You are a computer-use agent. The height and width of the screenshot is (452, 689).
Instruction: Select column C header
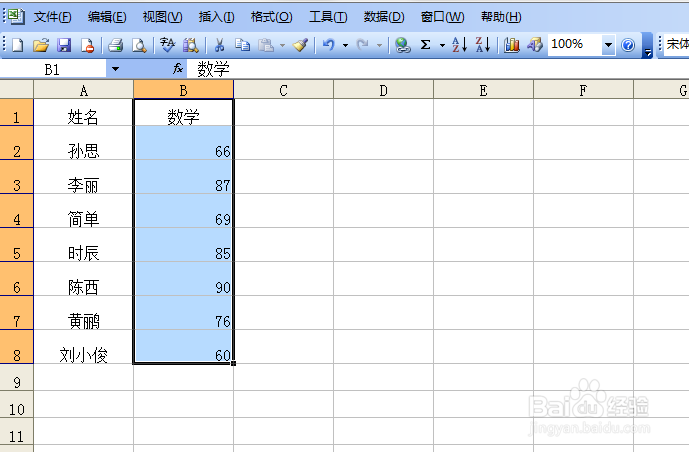283,90
